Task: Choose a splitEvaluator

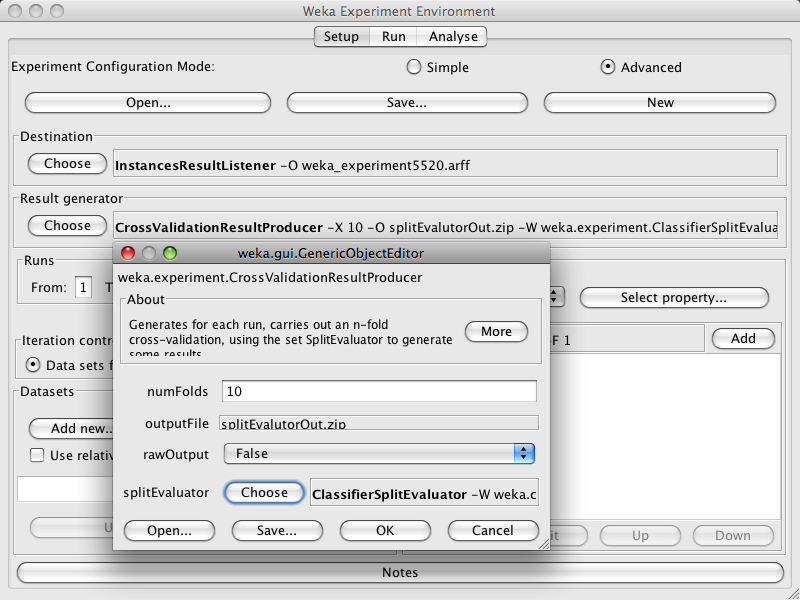Action: click(x=264, y=492)
